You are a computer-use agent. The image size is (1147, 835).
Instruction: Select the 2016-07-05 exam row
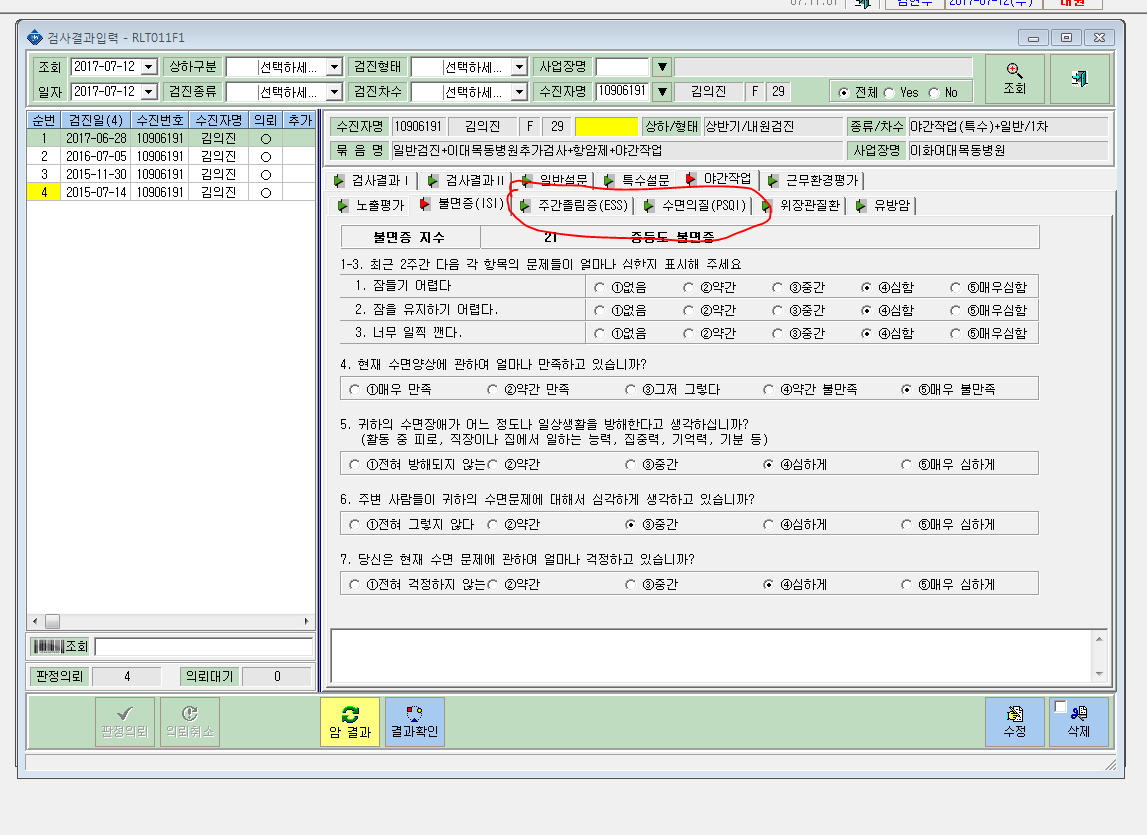coord(171,156)
